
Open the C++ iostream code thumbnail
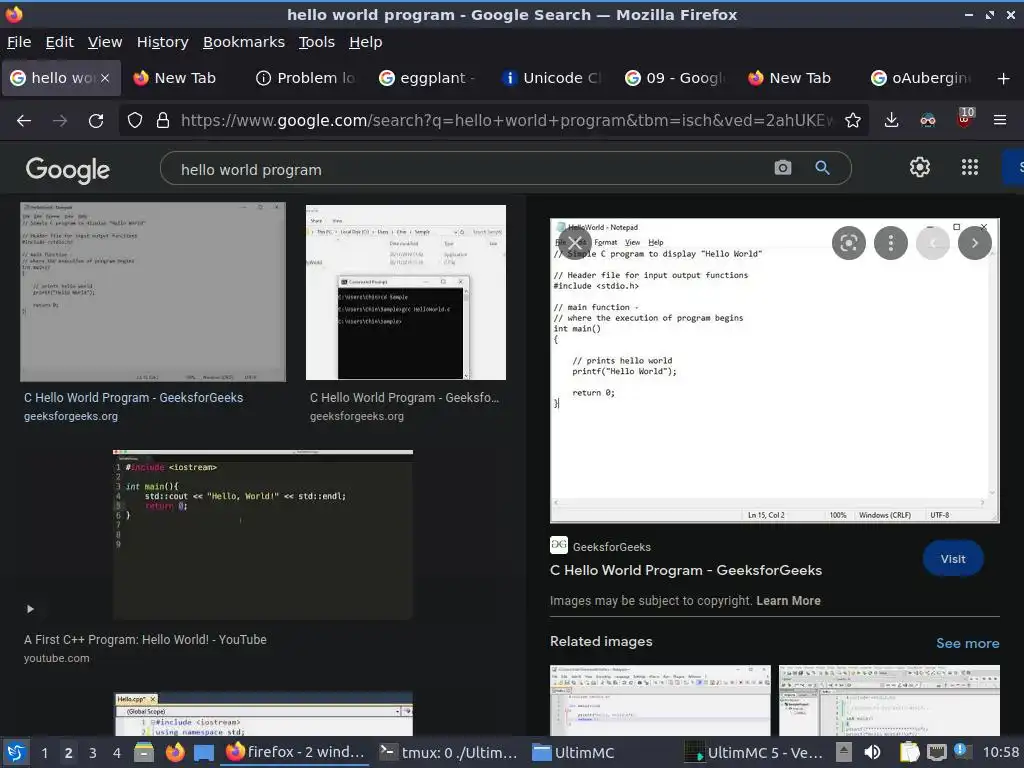coord(263,534)
